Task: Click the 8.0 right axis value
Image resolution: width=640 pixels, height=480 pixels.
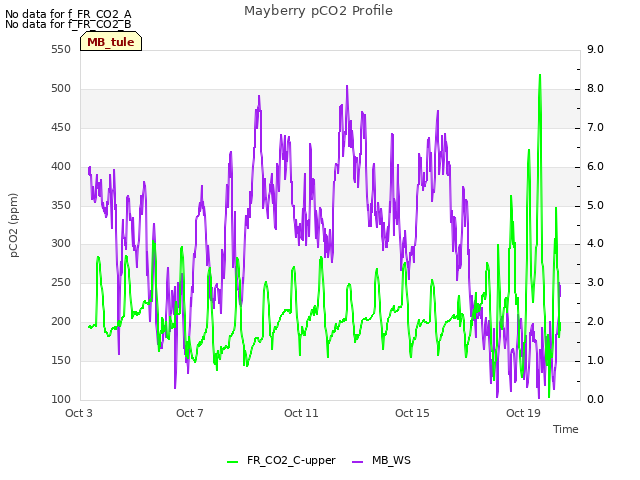Action: point(595,89)
